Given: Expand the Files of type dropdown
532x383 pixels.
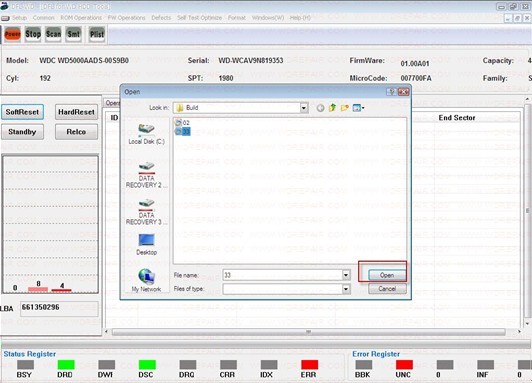Looking at the screenshot, I should [x=346, y=289].
